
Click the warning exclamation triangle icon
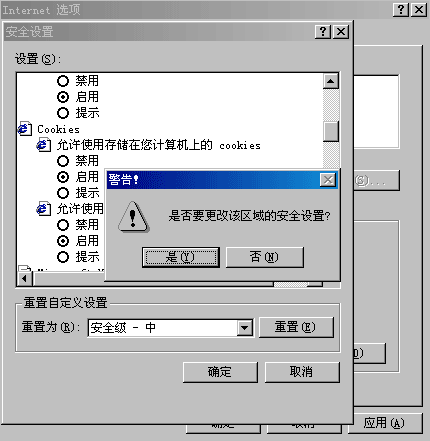click(x=133, y=217)
